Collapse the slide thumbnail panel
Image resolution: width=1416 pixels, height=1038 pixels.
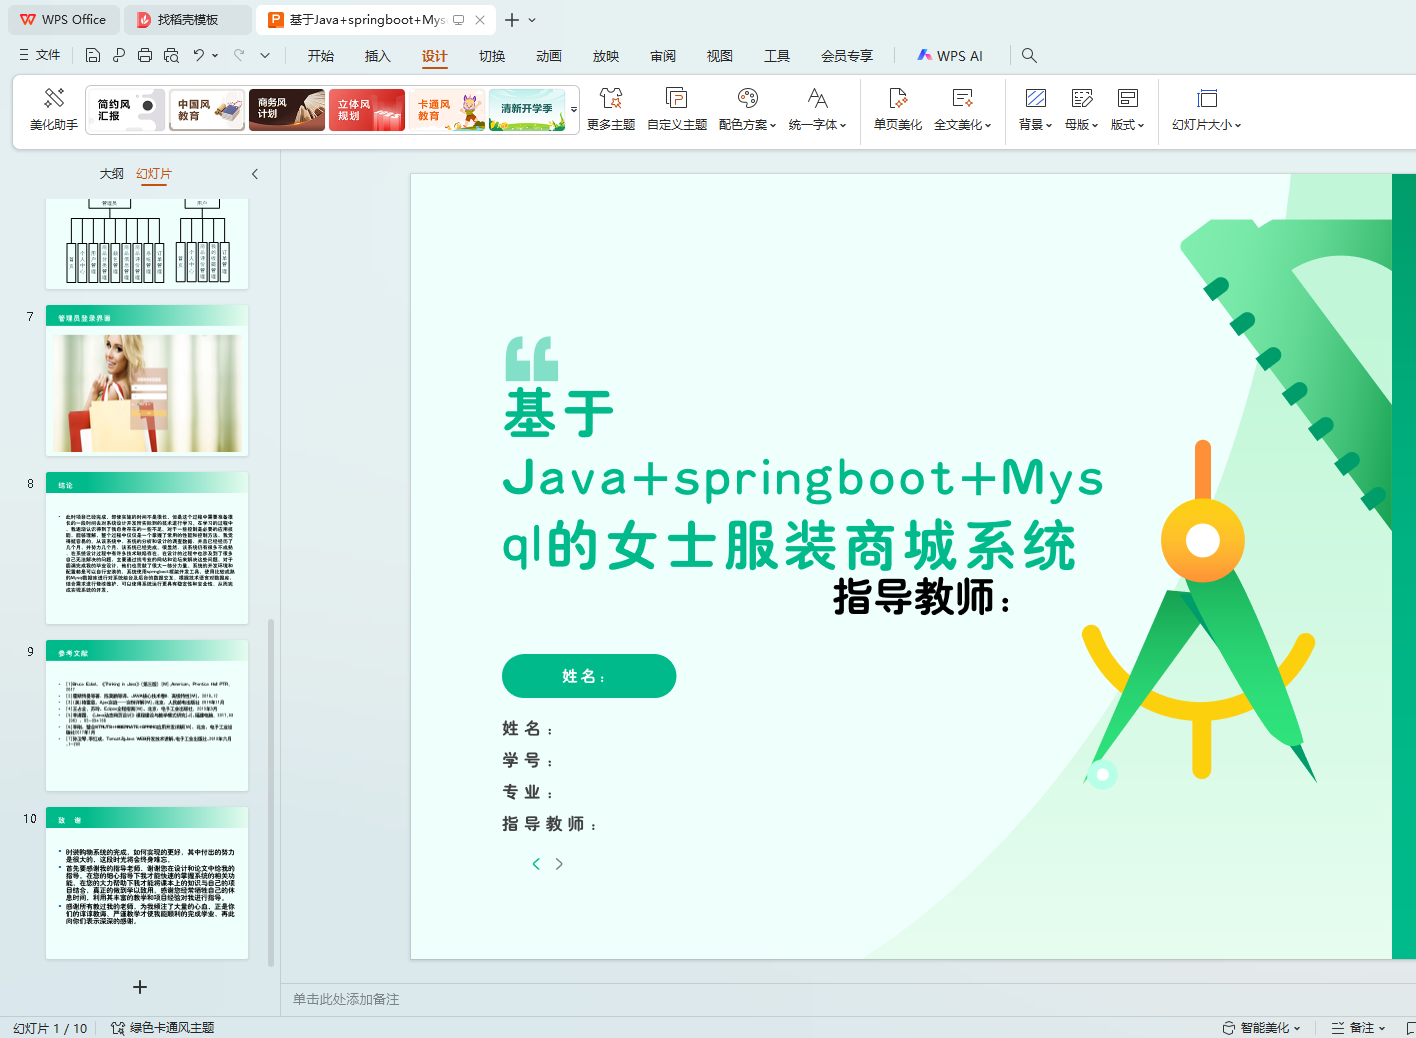tap(255, 174)
